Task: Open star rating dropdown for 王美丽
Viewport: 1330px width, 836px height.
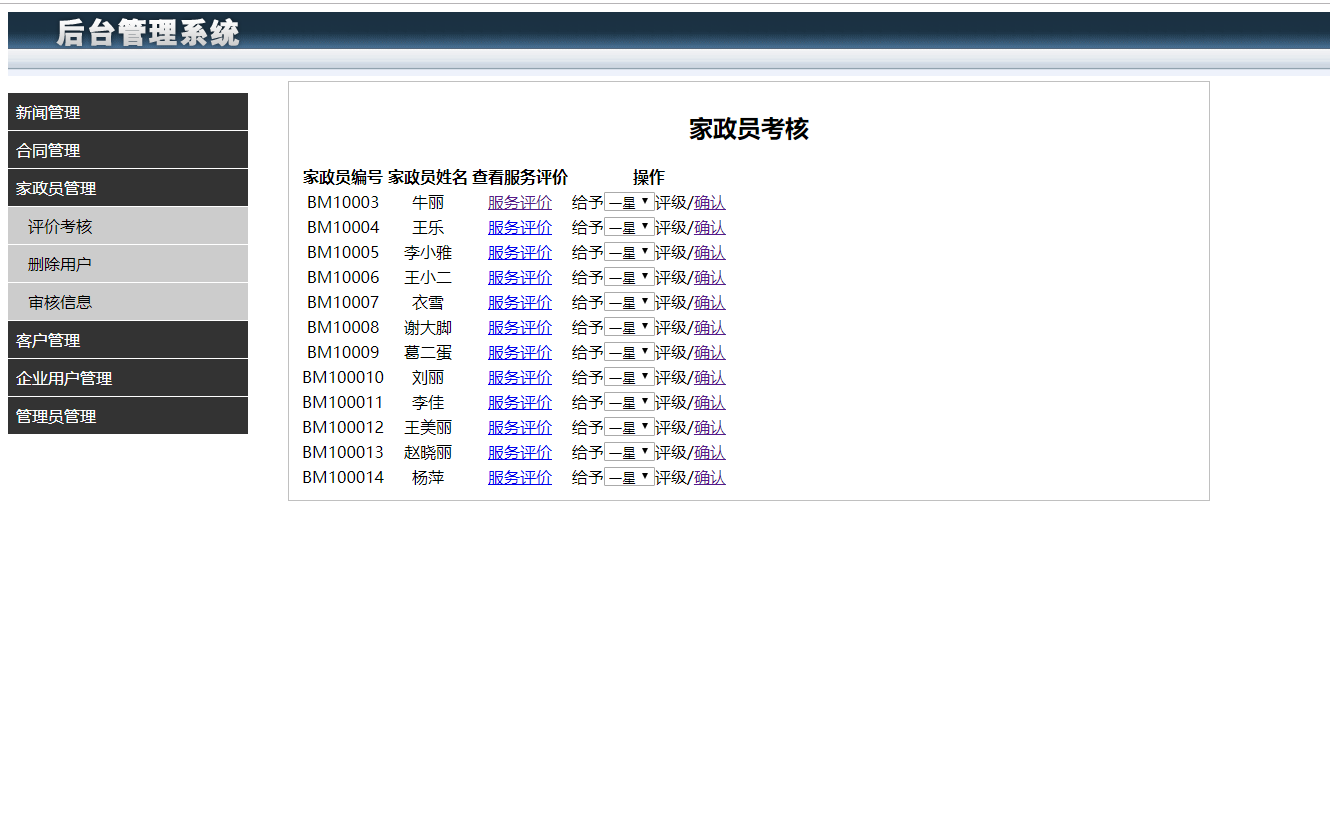Action: [x=628, y=427]
